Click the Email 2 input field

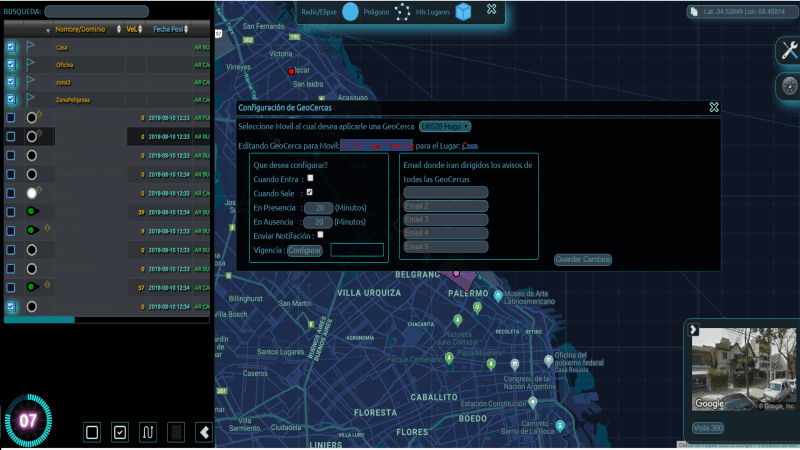coord(445,206)
